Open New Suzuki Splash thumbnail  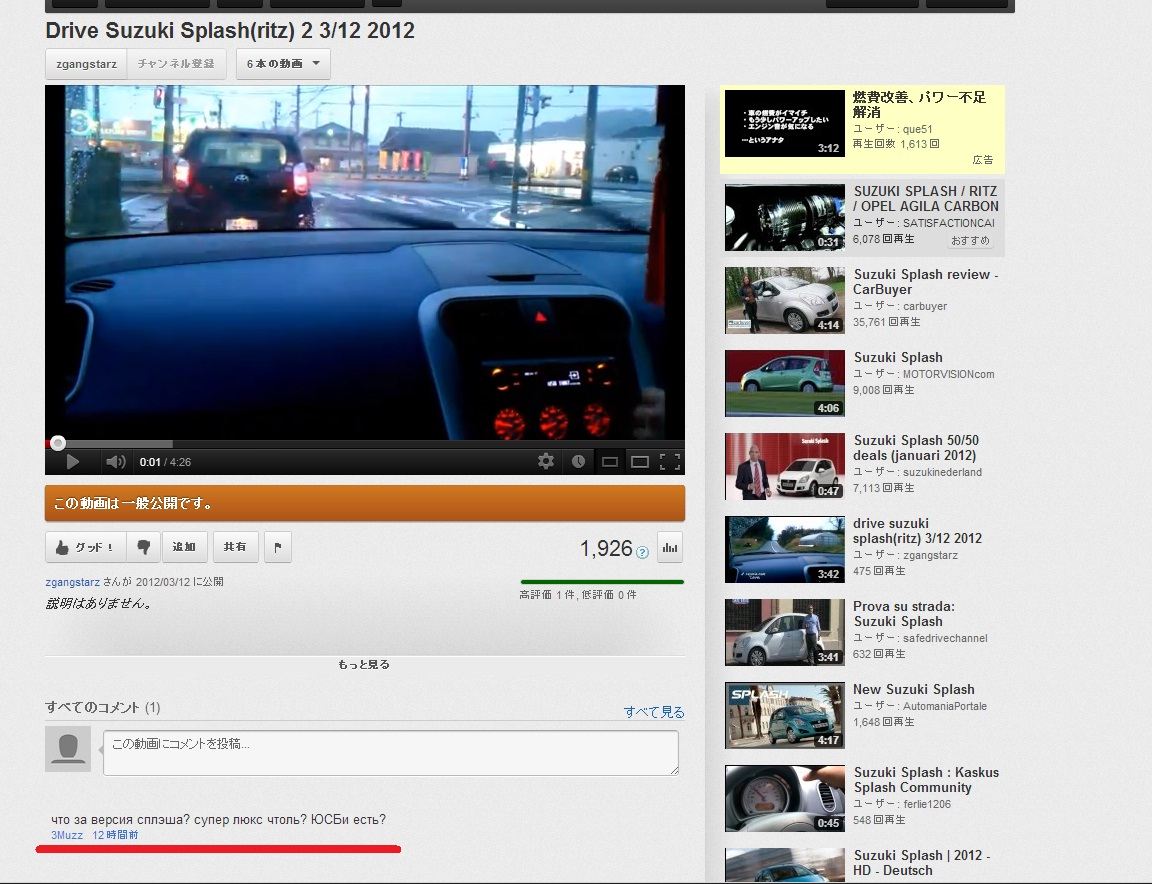pyautogui.click(x=785, y=716)
